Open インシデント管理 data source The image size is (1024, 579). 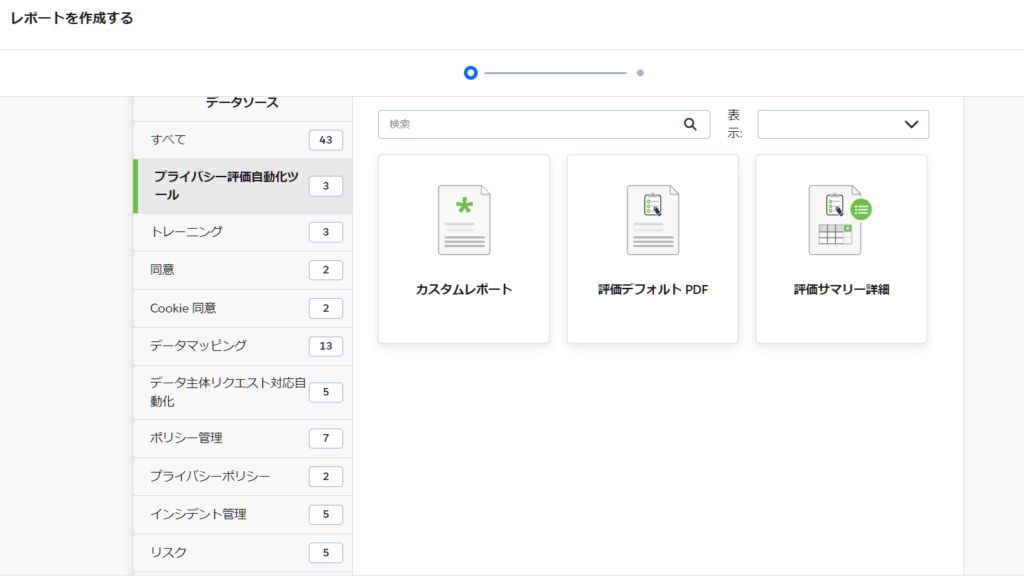click(x=242, y=514)
